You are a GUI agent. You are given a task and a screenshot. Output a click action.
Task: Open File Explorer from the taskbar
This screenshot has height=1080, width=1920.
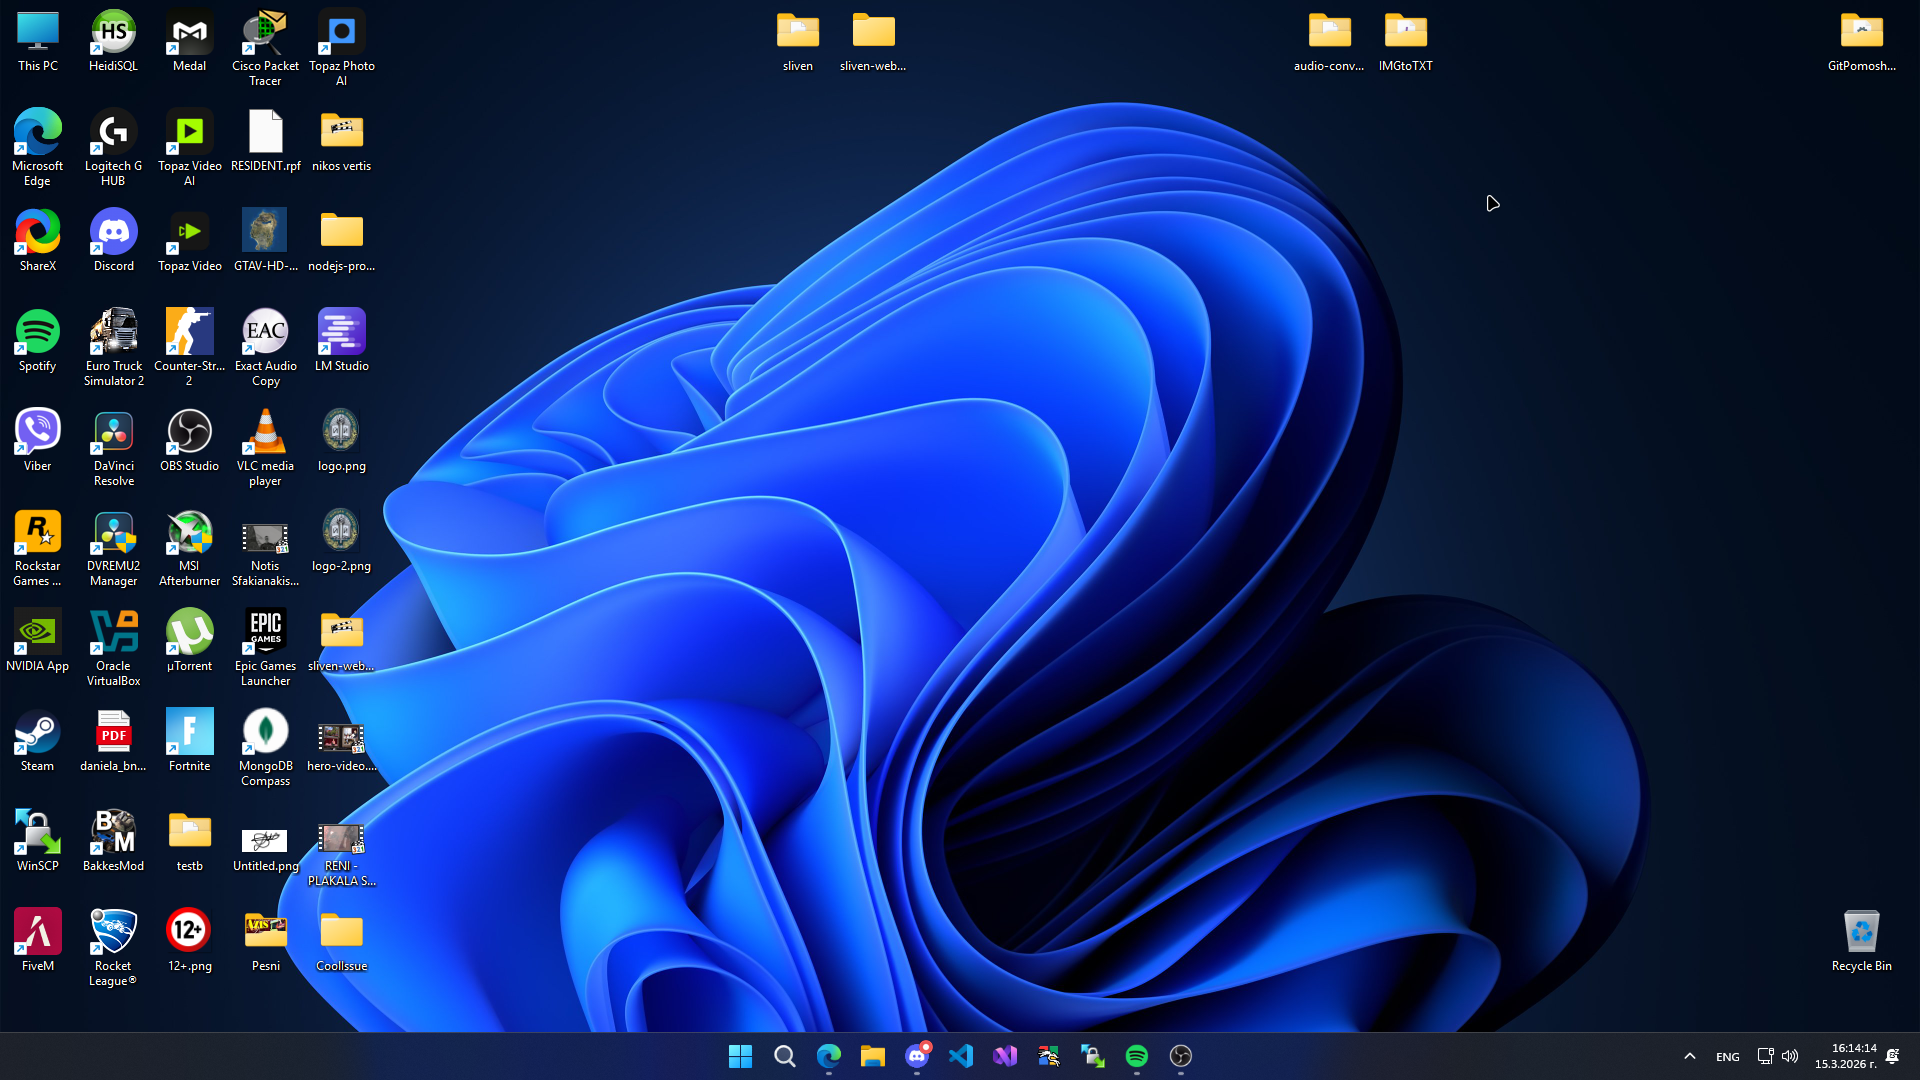(x=873, y=1056)
